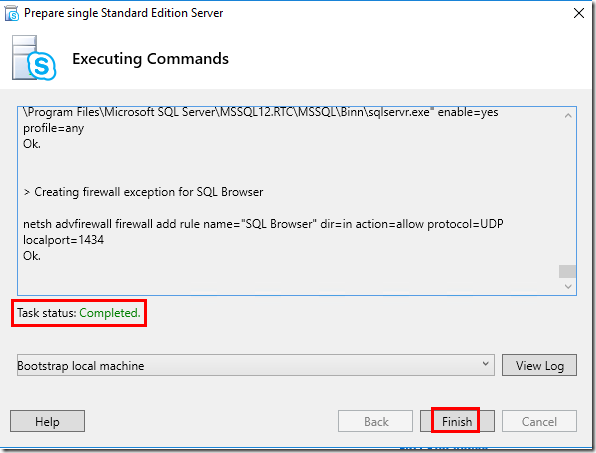The height and width of the screenshot is (453, 596).
Task: Open Help for this wizard
Action: [x=48, y=421]
